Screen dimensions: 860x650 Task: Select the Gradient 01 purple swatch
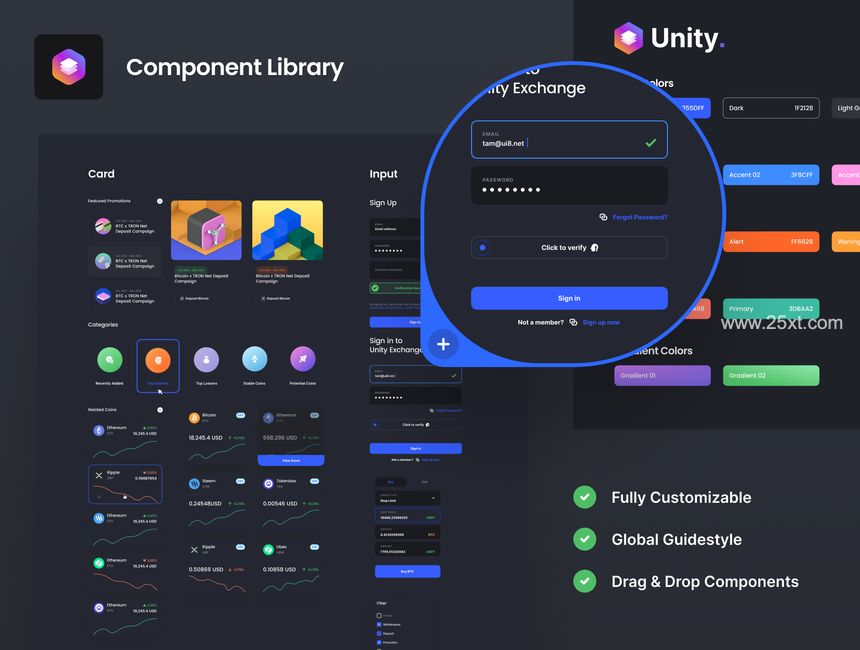(x=663, y=376)
